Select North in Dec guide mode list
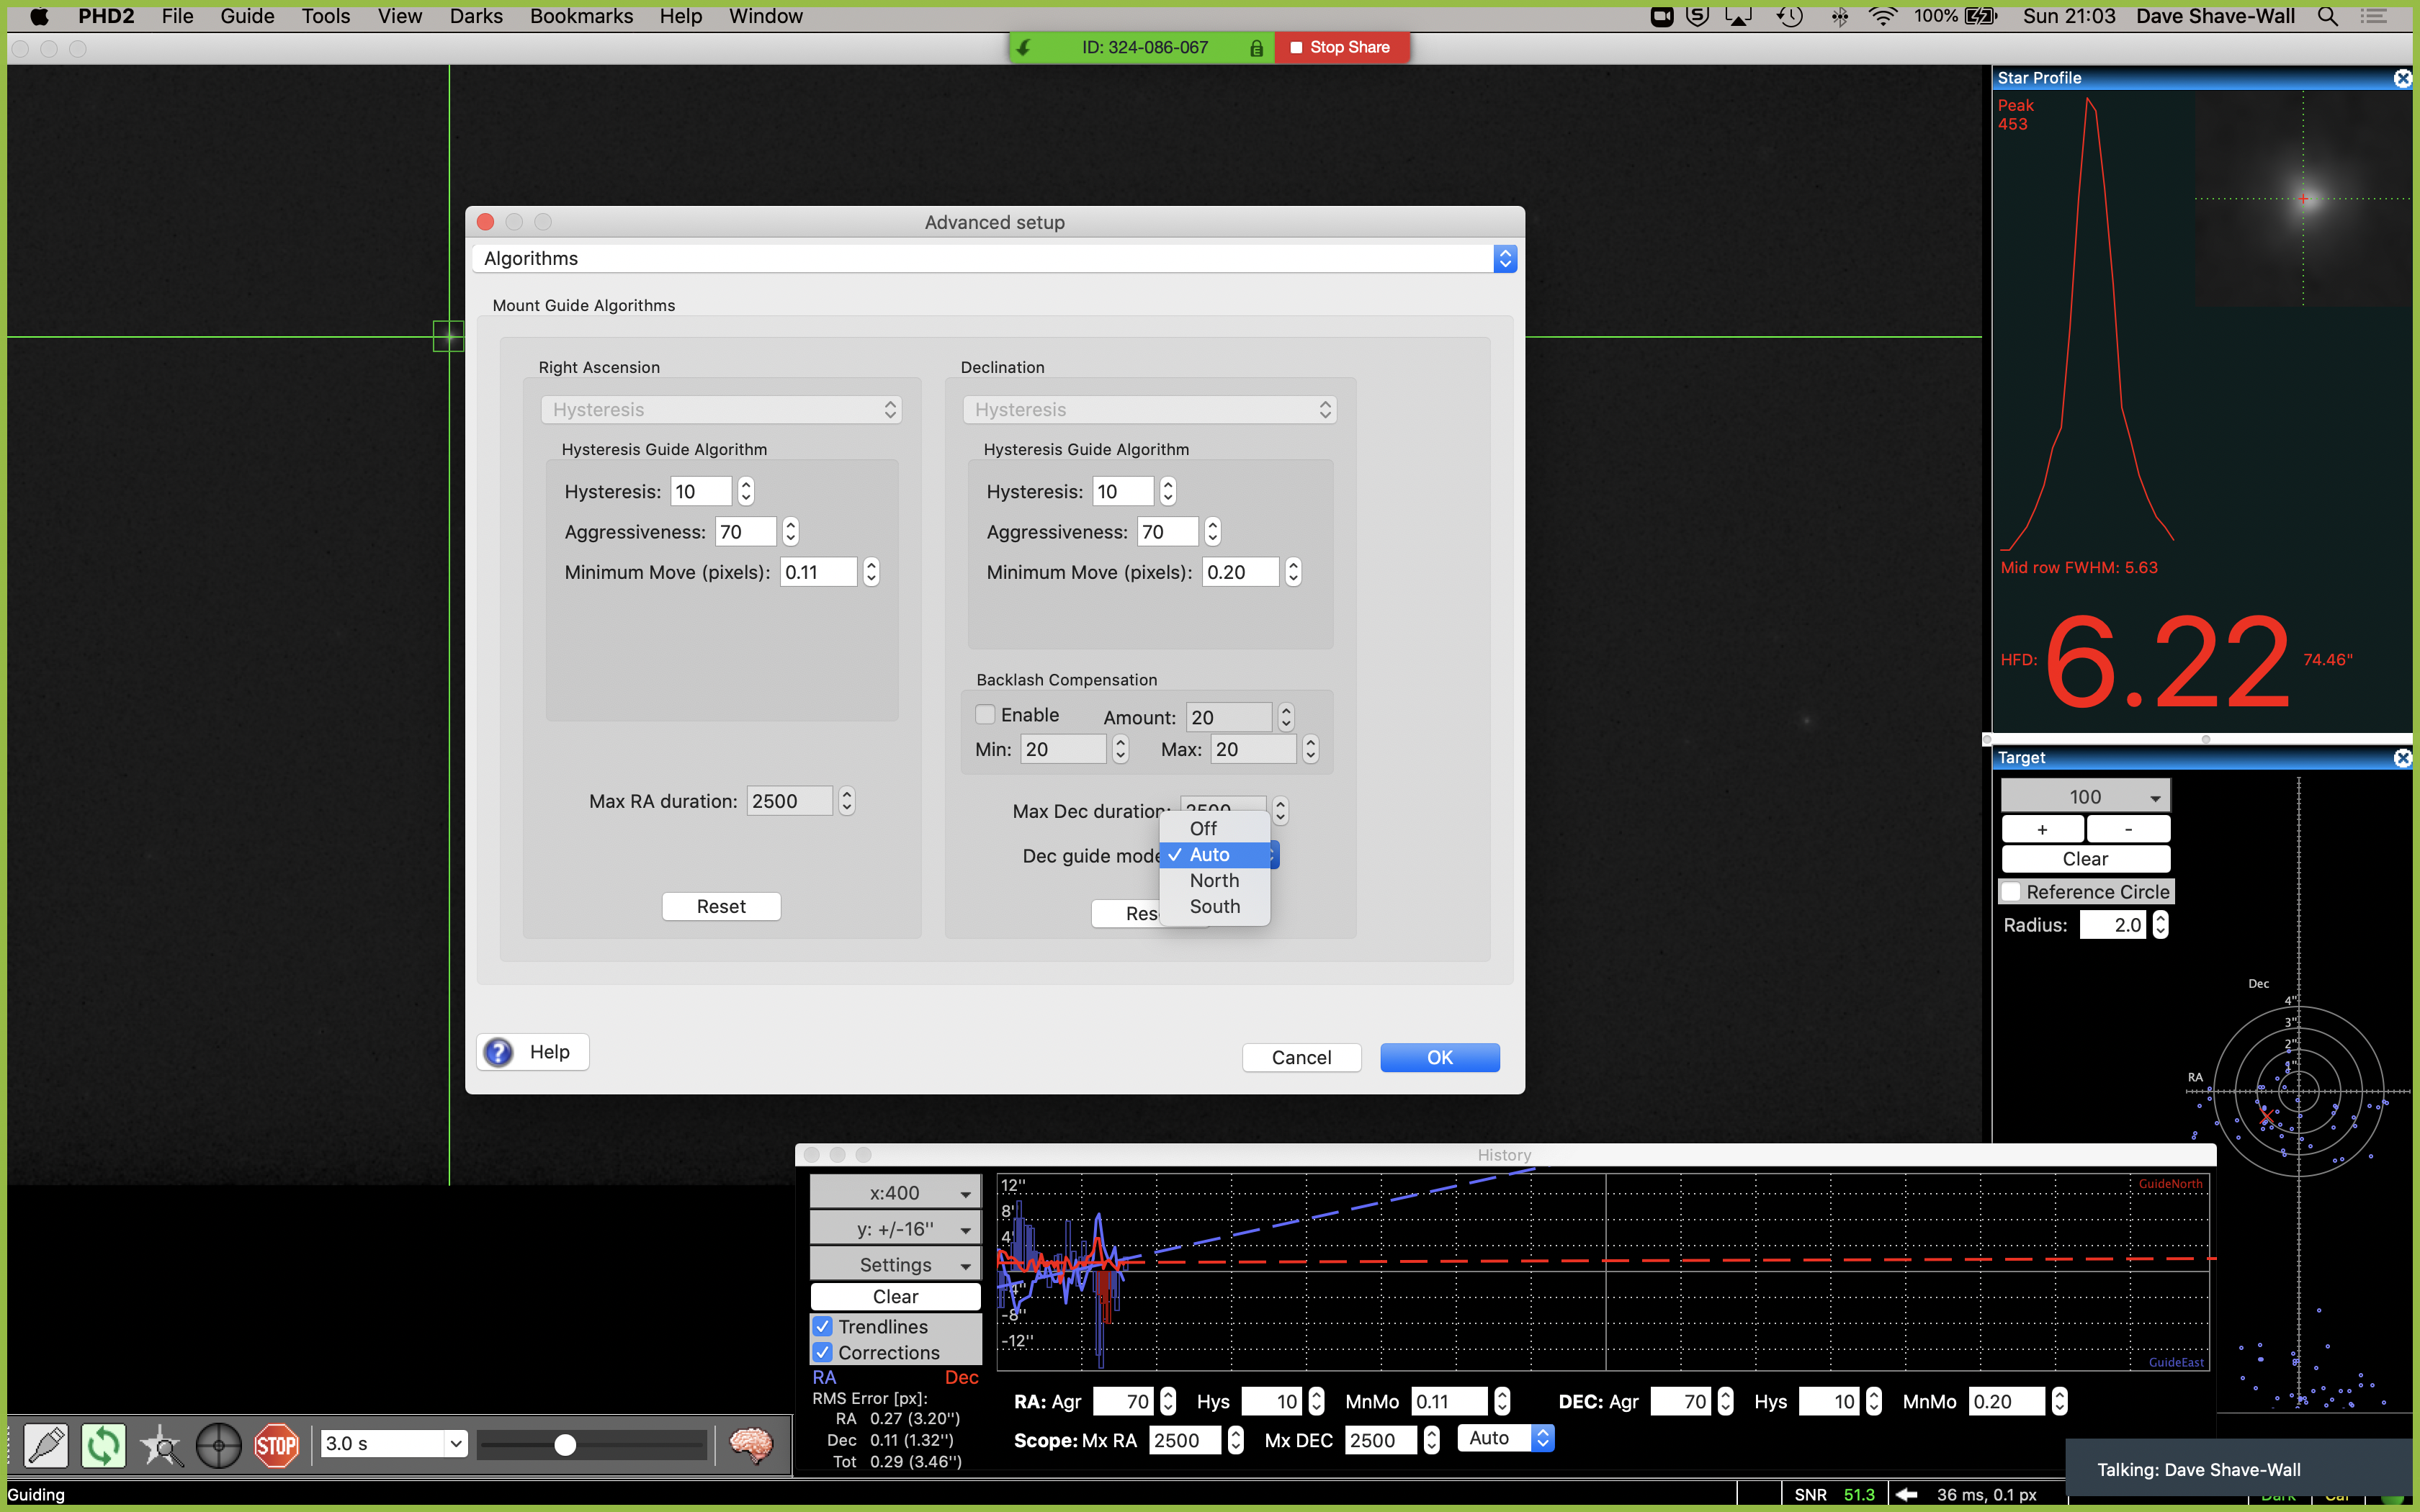This screenshot has height=1512, width=2420. pyautogui.click(x=1214, y=880)
